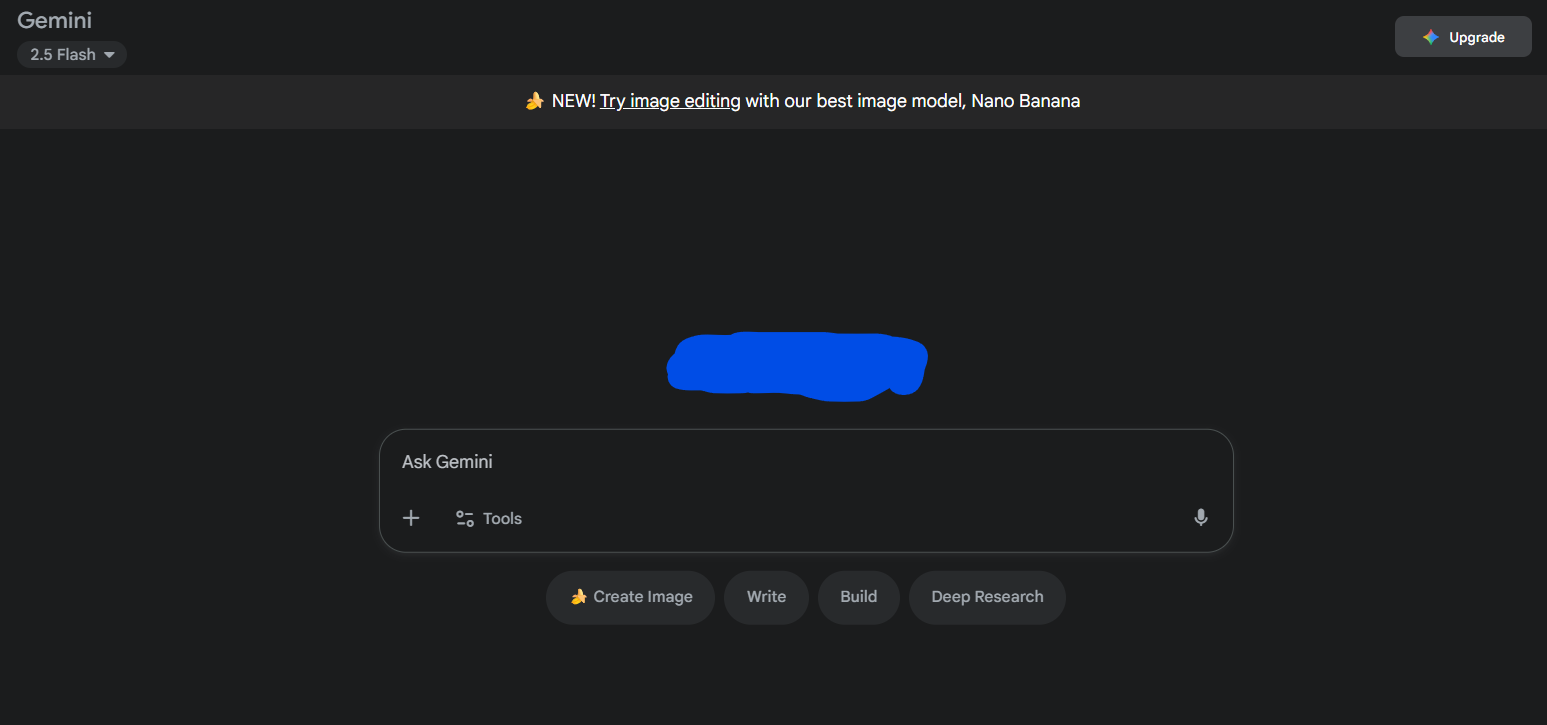Select the Build suggestion chip
The width and height of the screenshot is (1547, 725).
click(x=859, y=597)
